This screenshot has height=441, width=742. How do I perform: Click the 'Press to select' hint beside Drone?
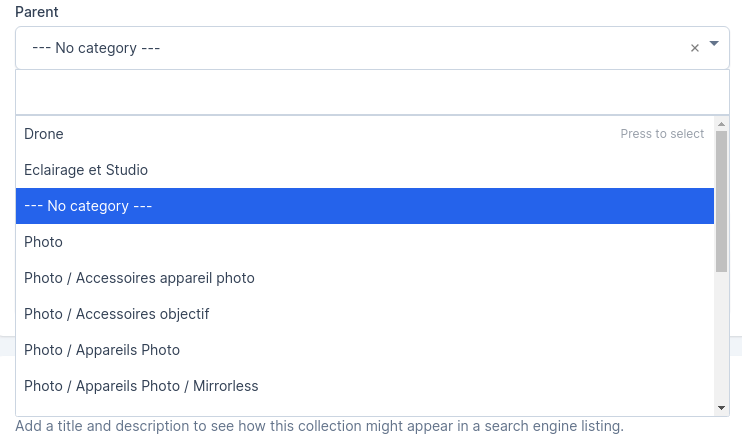[662, 134]
